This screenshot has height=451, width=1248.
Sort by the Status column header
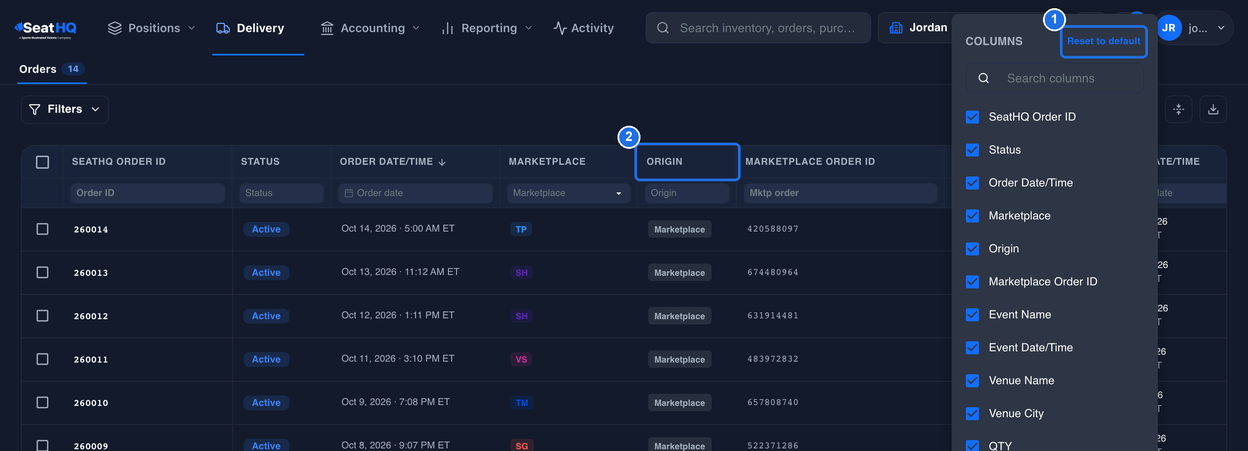point(260,162)
